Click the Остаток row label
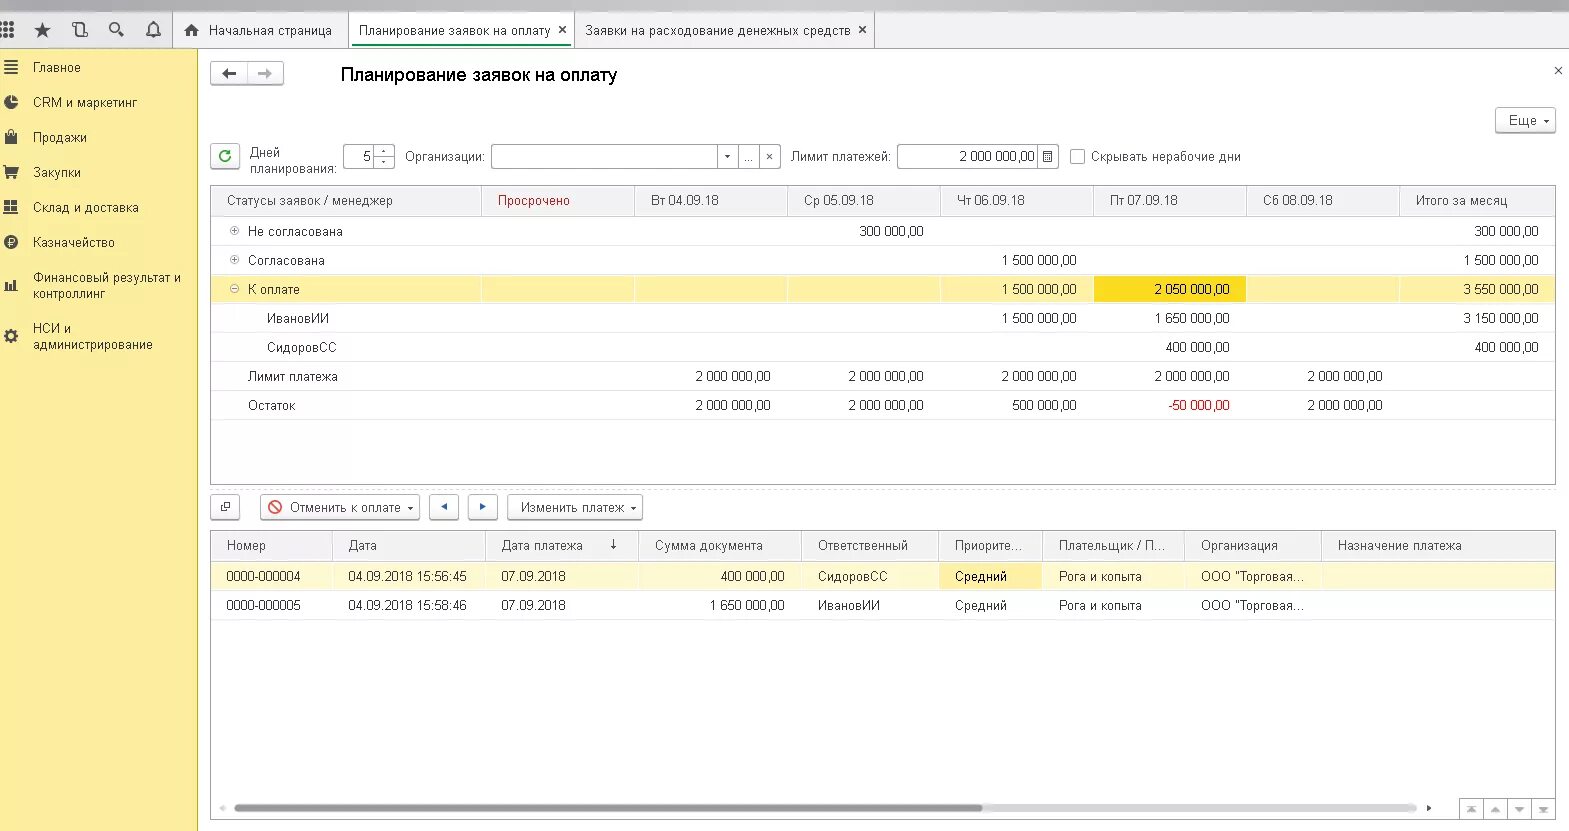The height and width of the screenshot is (831, 1569). tap(271, 405)
